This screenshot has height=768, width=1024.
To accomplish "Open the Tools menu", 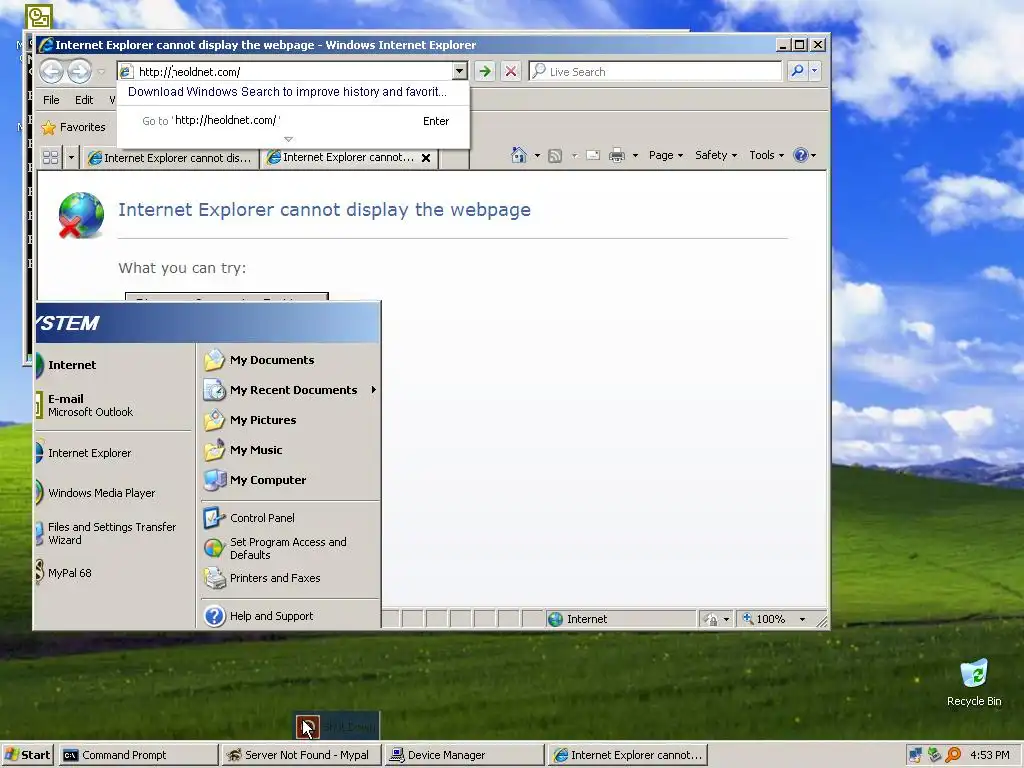I will tap(766, 155).
